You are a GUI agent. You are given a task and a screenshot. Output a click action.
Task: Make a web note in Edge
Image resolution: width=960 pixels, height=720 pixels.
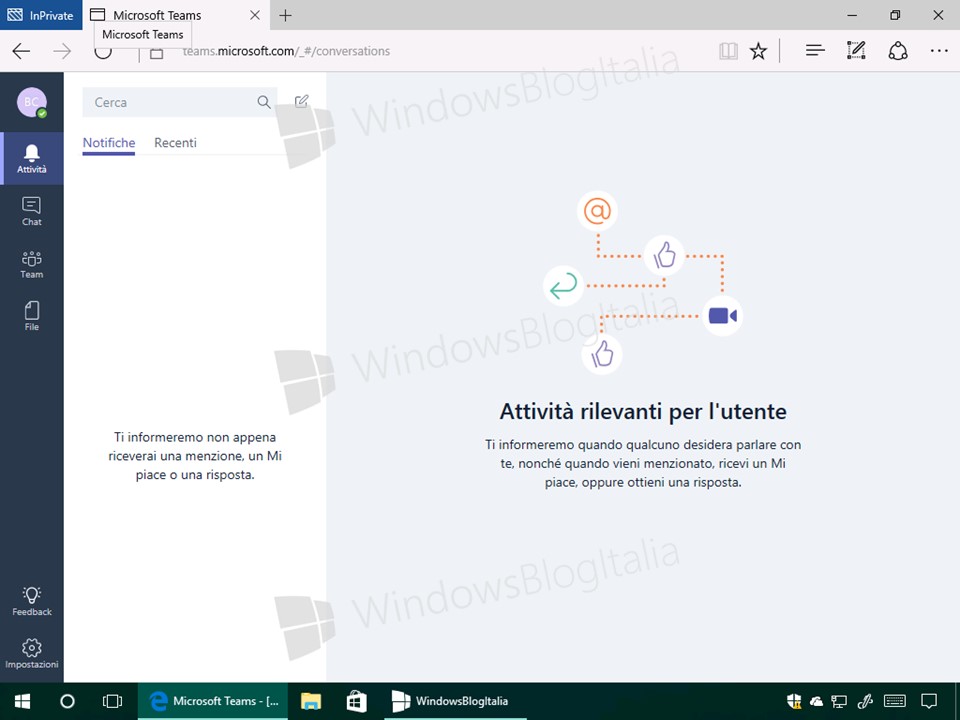pyautogui.click(x=856, y=50)
